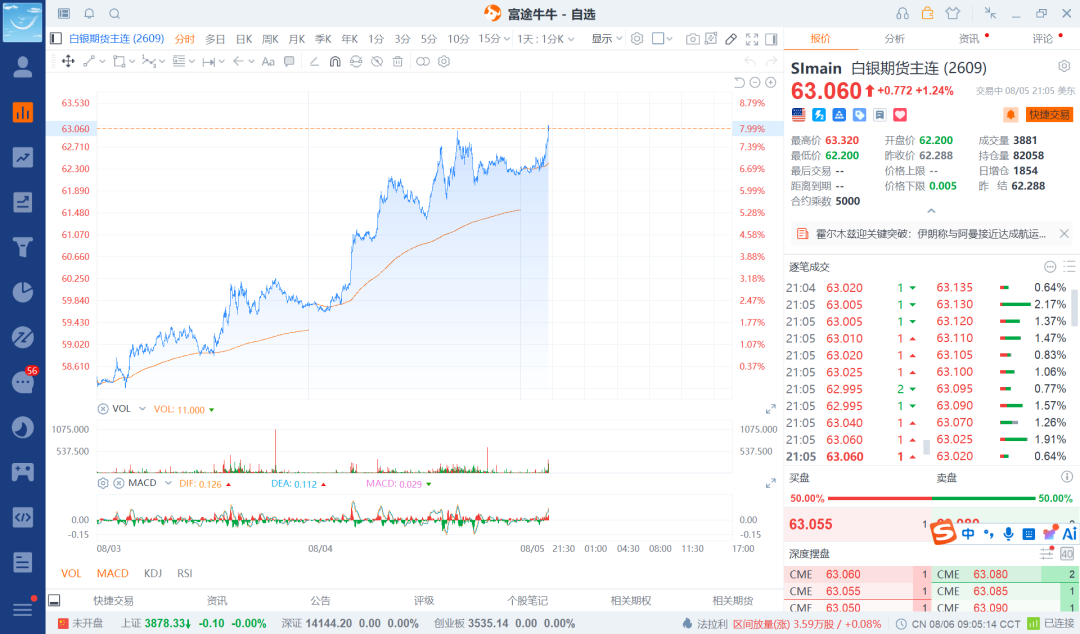Open the market trend icon in sidebar
This screenshot has width=1080, height=634.
[23, 157]
